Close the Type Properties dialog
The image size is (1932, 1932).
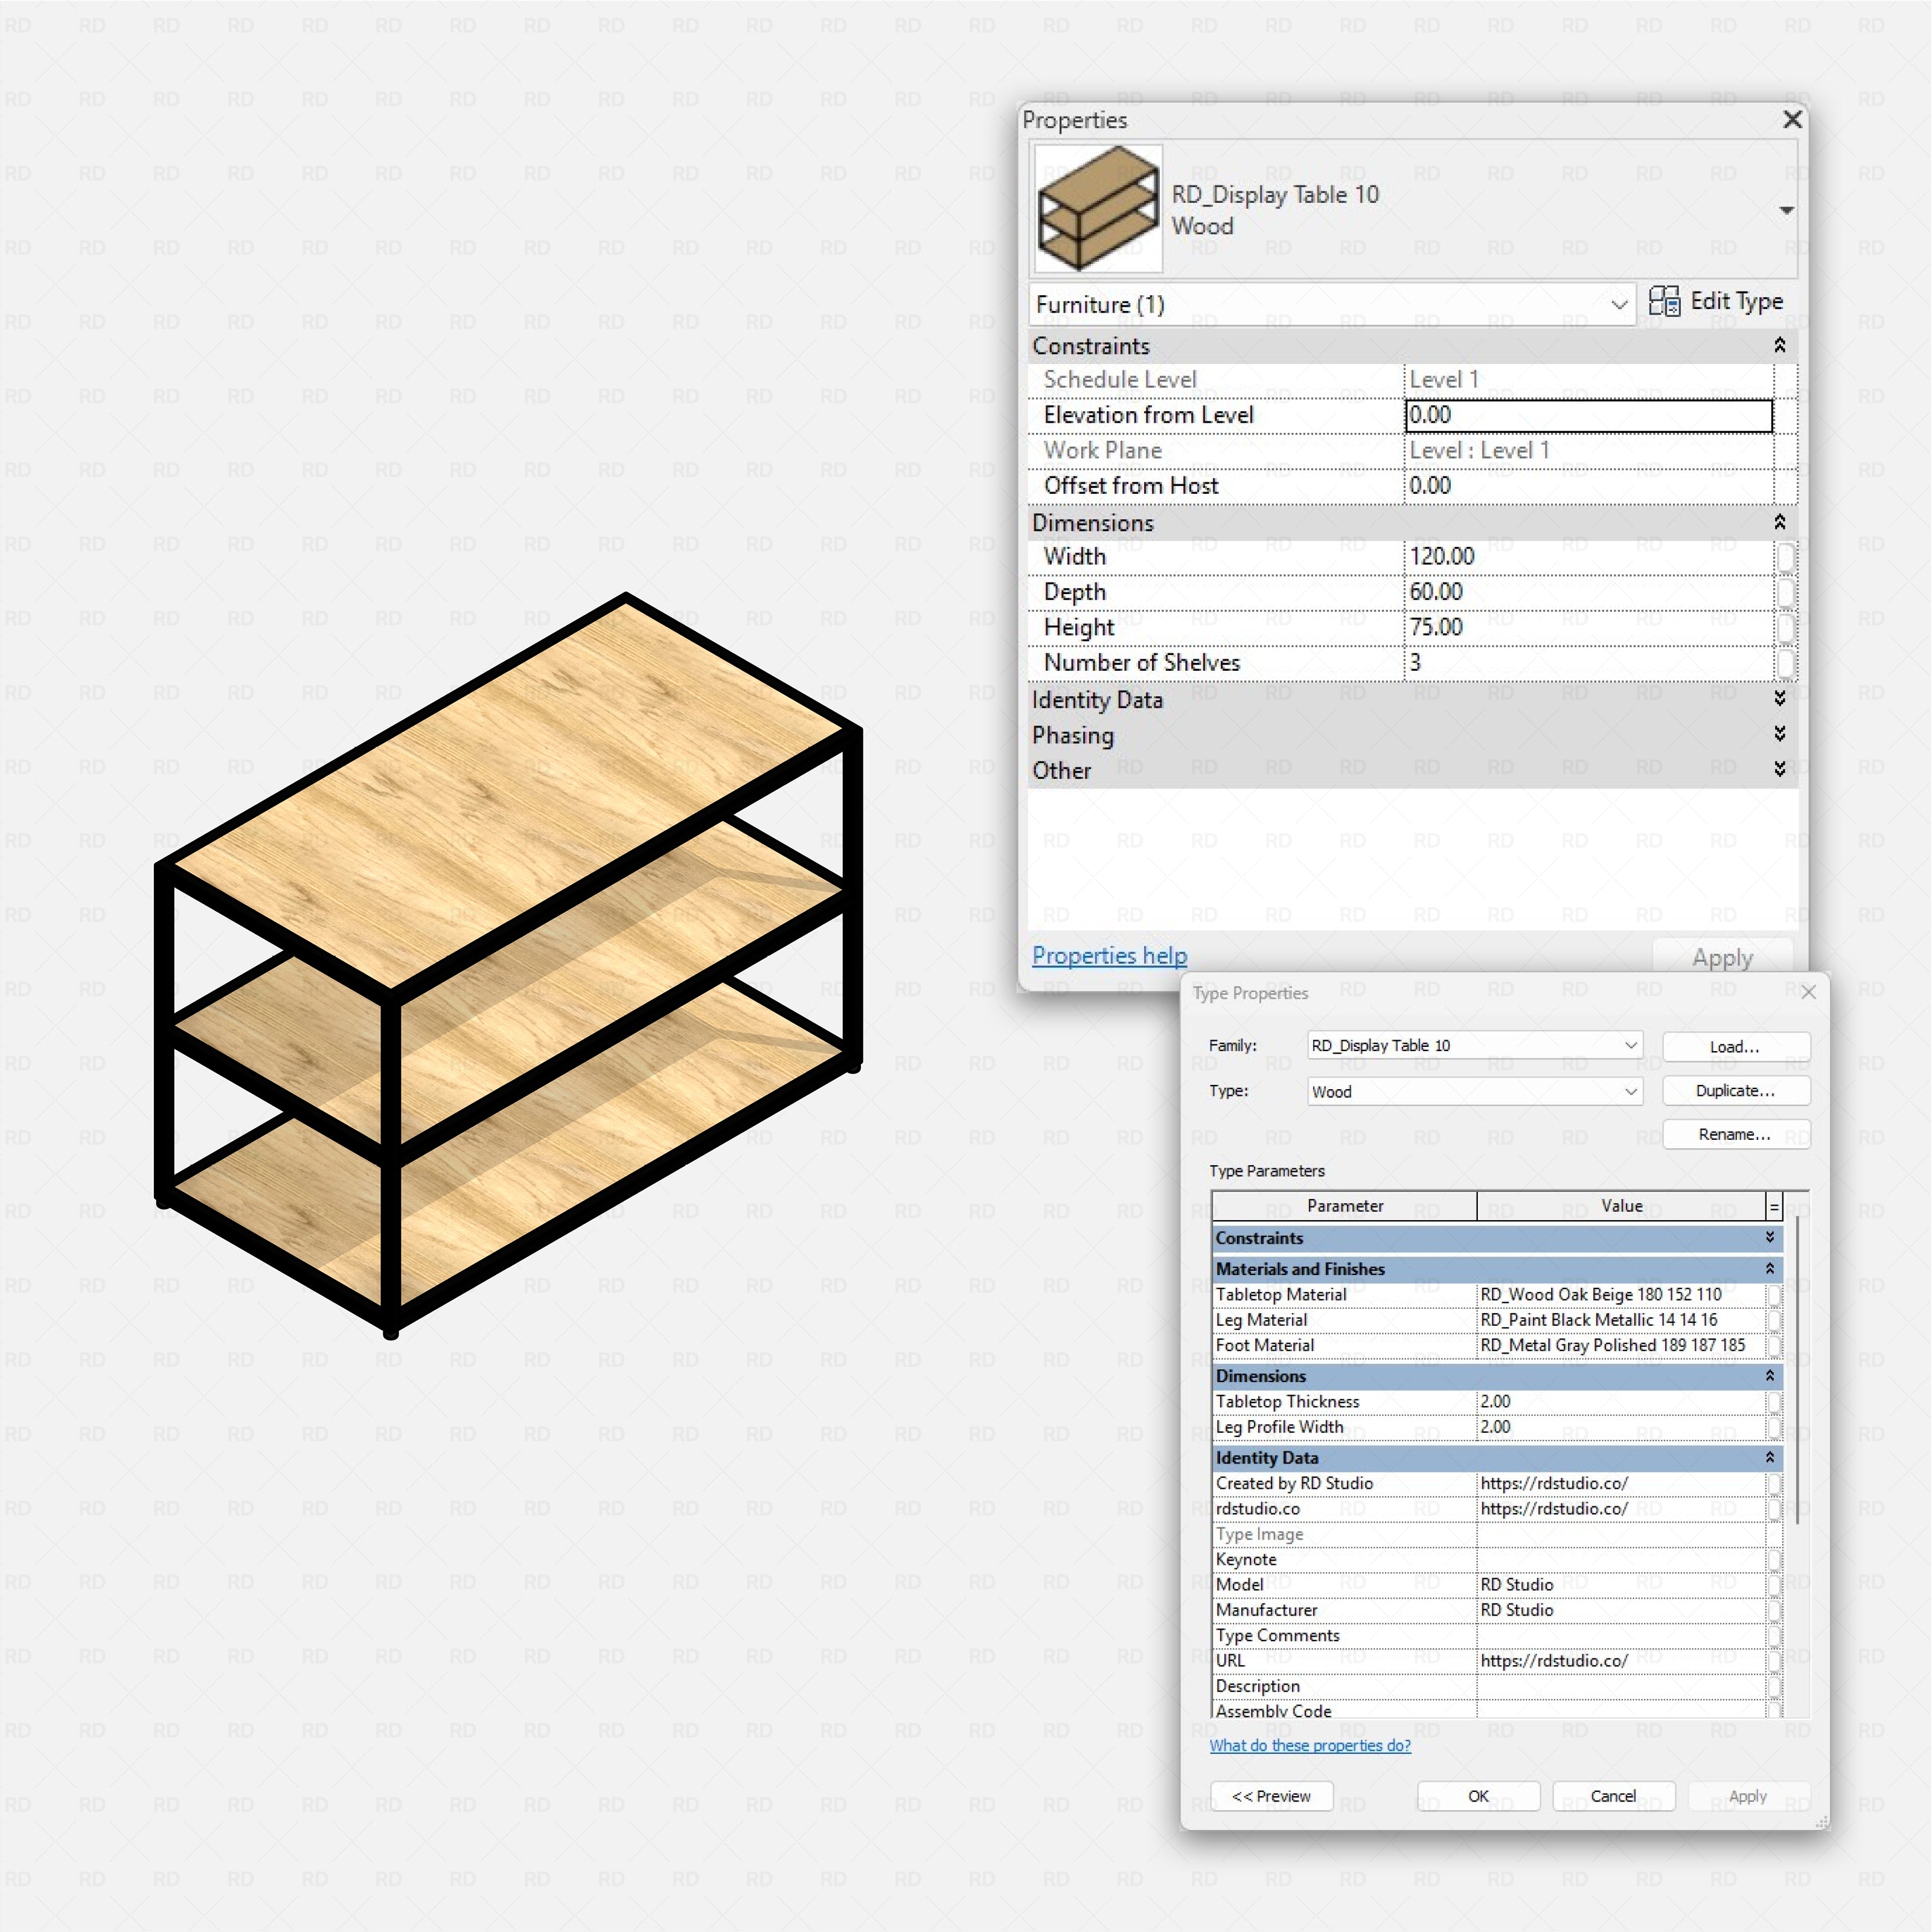(x=1808, y=992)
